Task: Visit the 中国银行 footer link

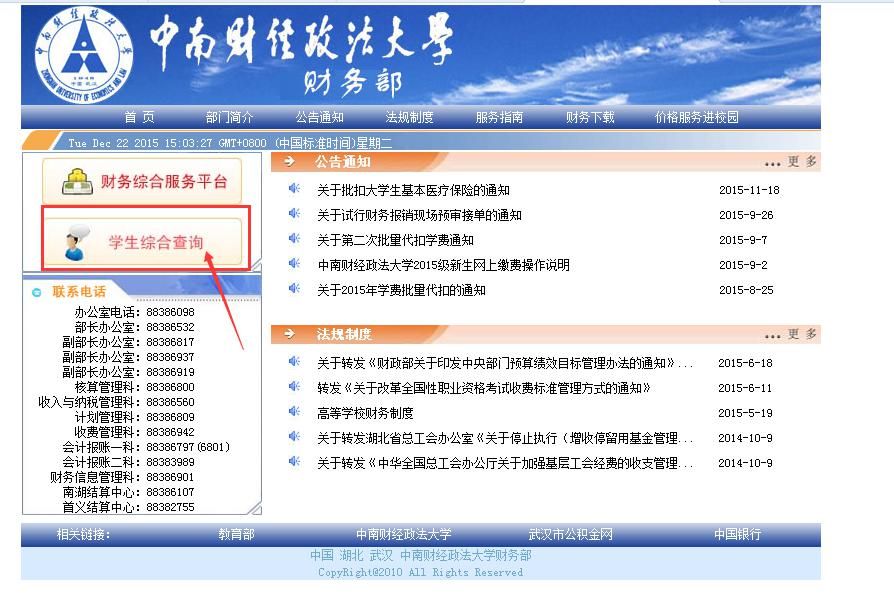Action: pos(737,535)
